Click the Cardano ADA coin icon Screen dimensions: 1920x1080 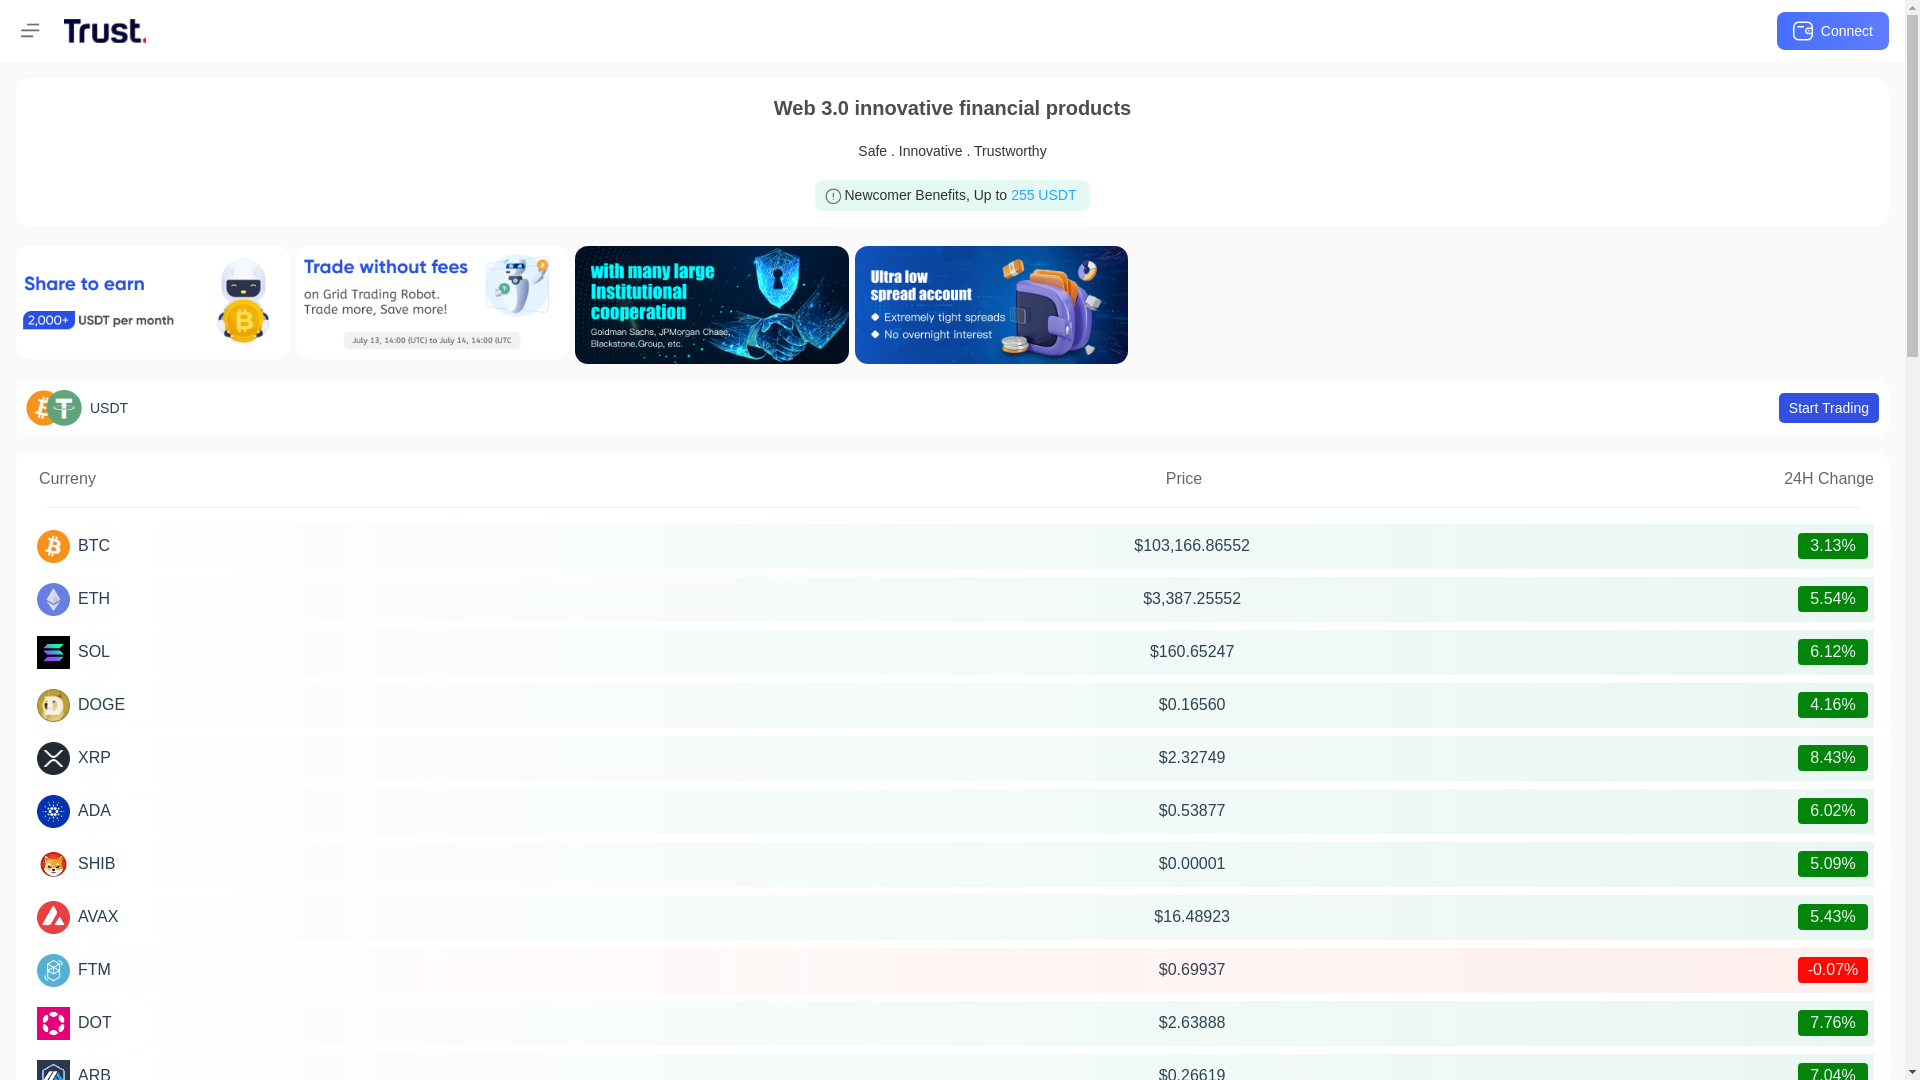53,811
